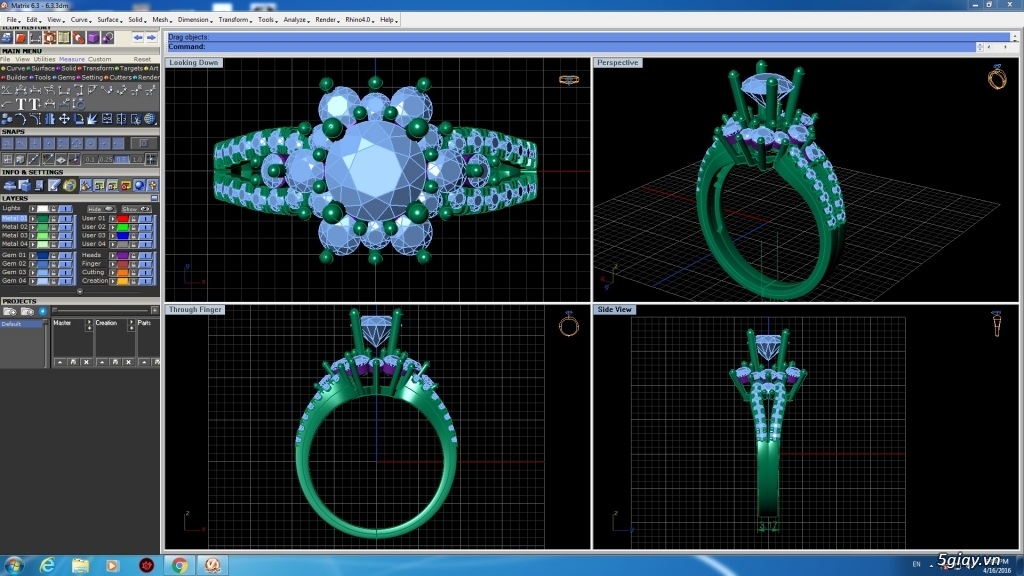The width and height of the screenshot is (1024, 576).
Task: Click Reset in the Main Menu
Action: click(142, 59)
